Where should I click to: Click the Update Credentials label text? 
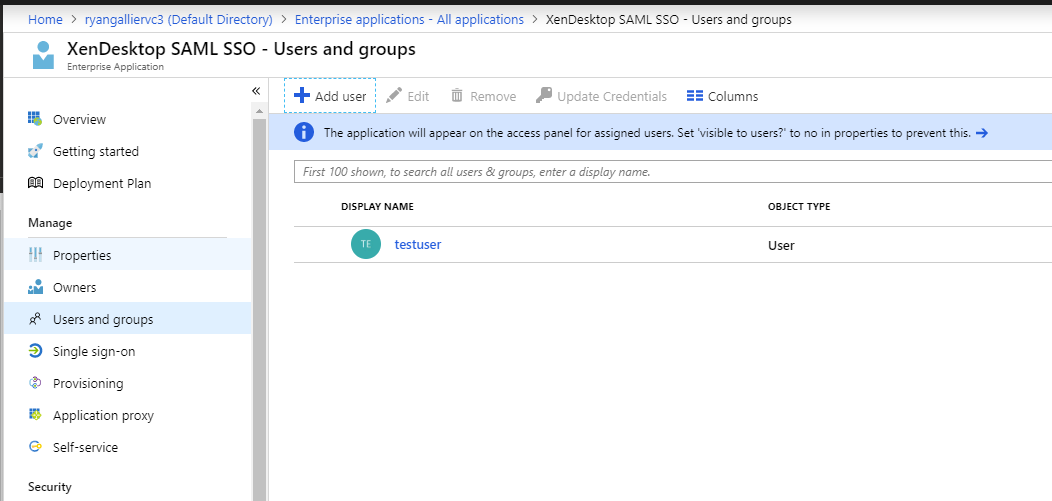point(612,96)
